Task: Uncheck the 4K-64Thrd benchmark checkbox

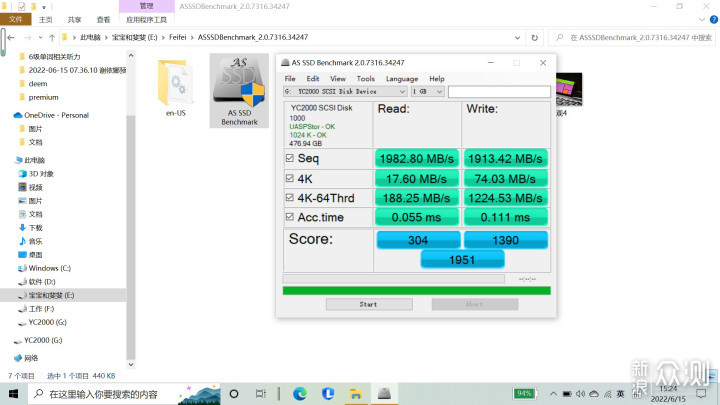Action: (x=289, y=197)
